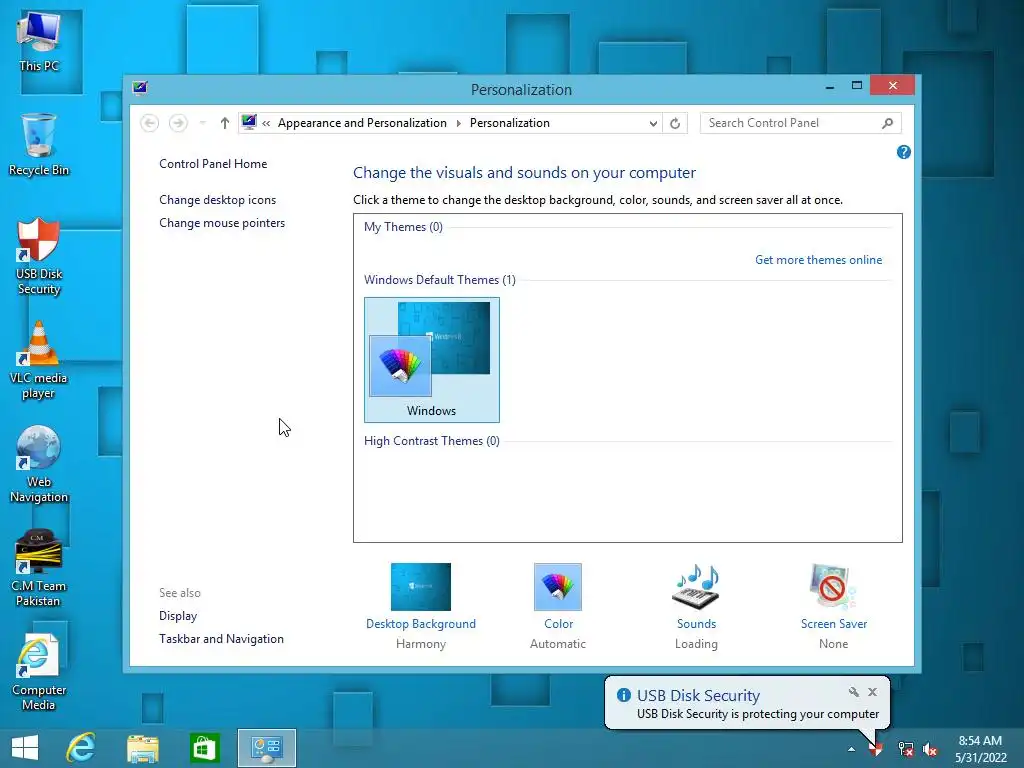This screenshot has width=1024, height=768.
Task: Open the Sounds keyboard icon
Action: (x=696, y=586)
